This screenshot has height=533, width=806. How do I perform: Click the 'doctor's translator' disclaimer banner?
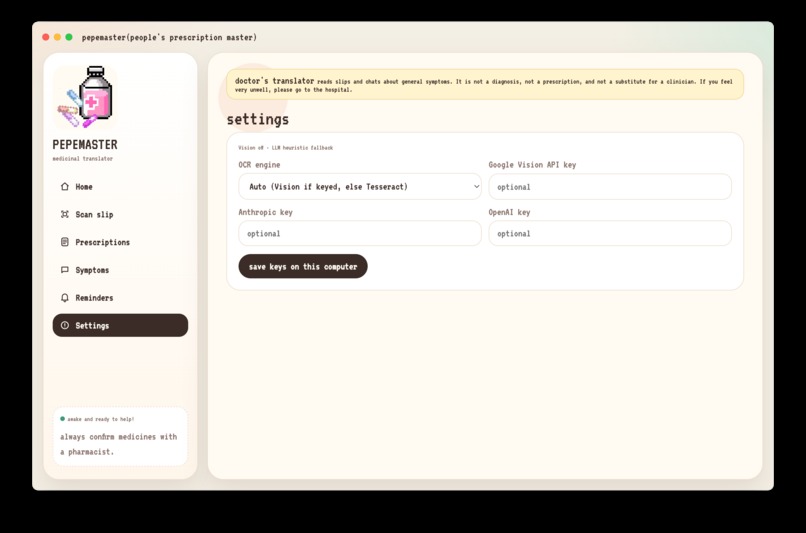pos(485,84)
